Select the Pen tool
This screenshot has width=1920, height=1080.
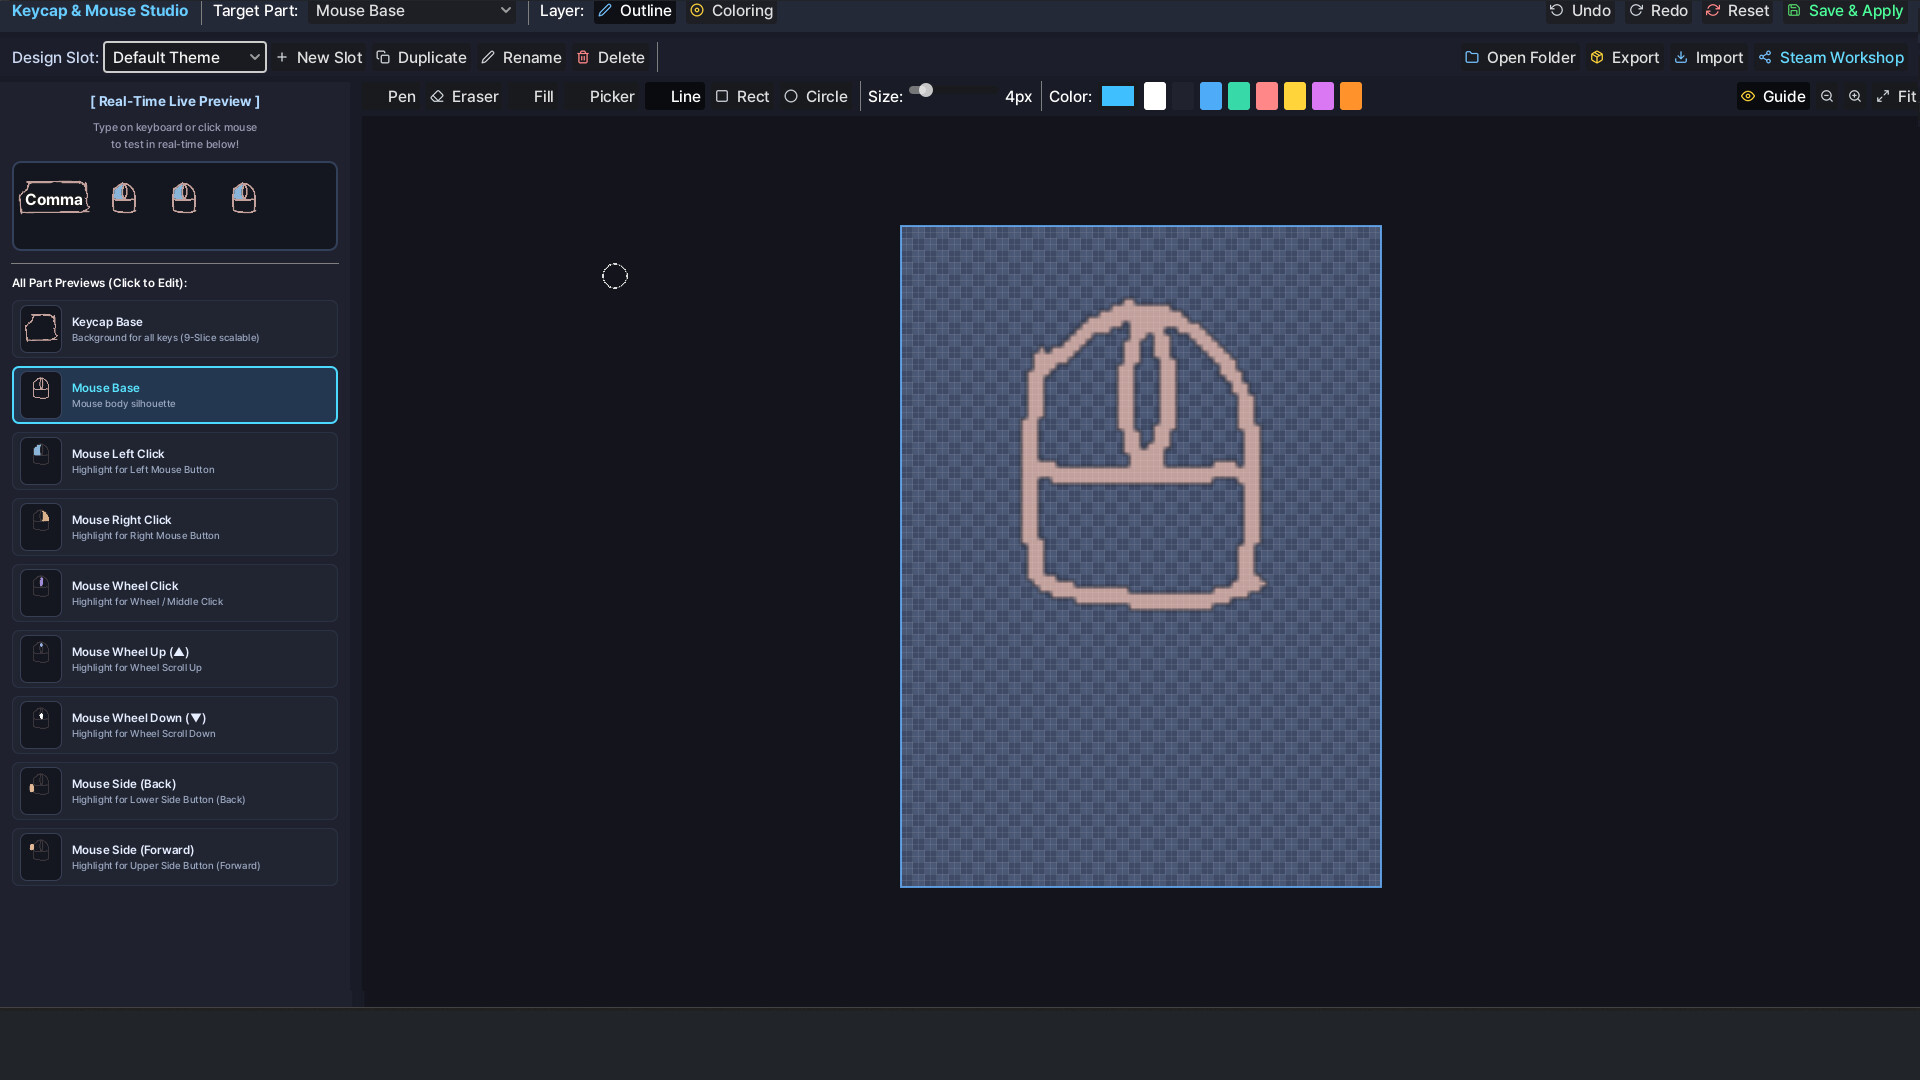click(x=392, y=97)
